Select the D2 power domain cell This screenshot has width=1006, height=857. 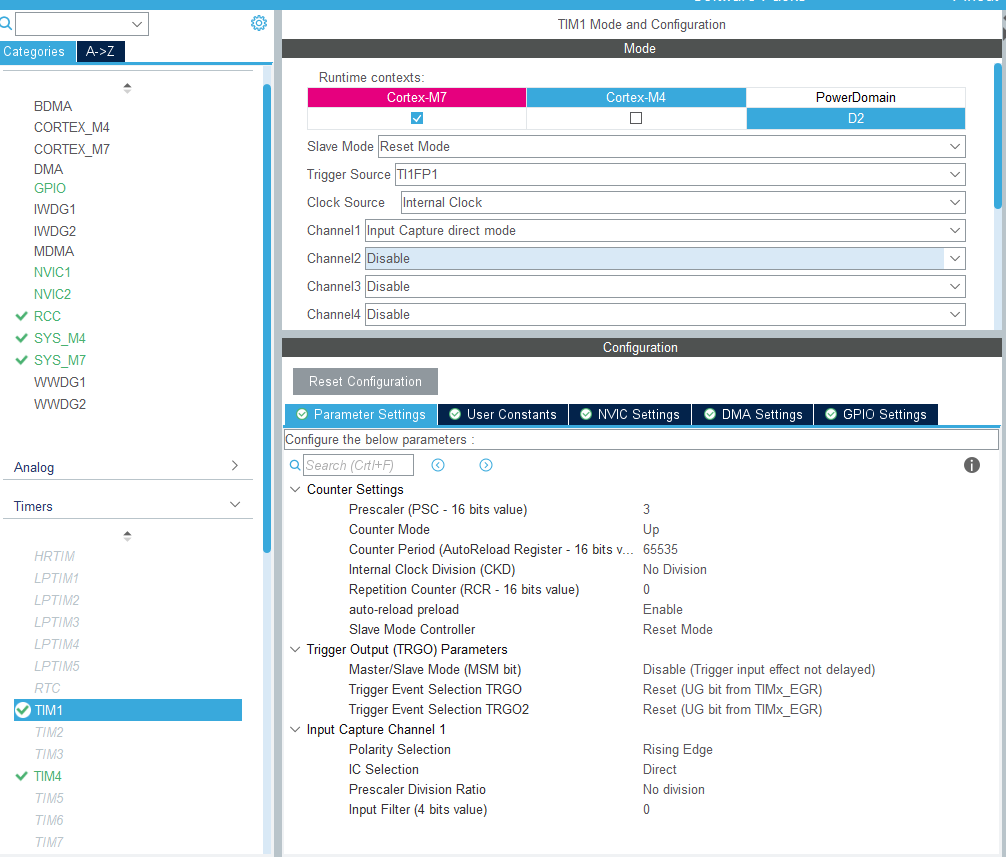(x=856, y=119)
